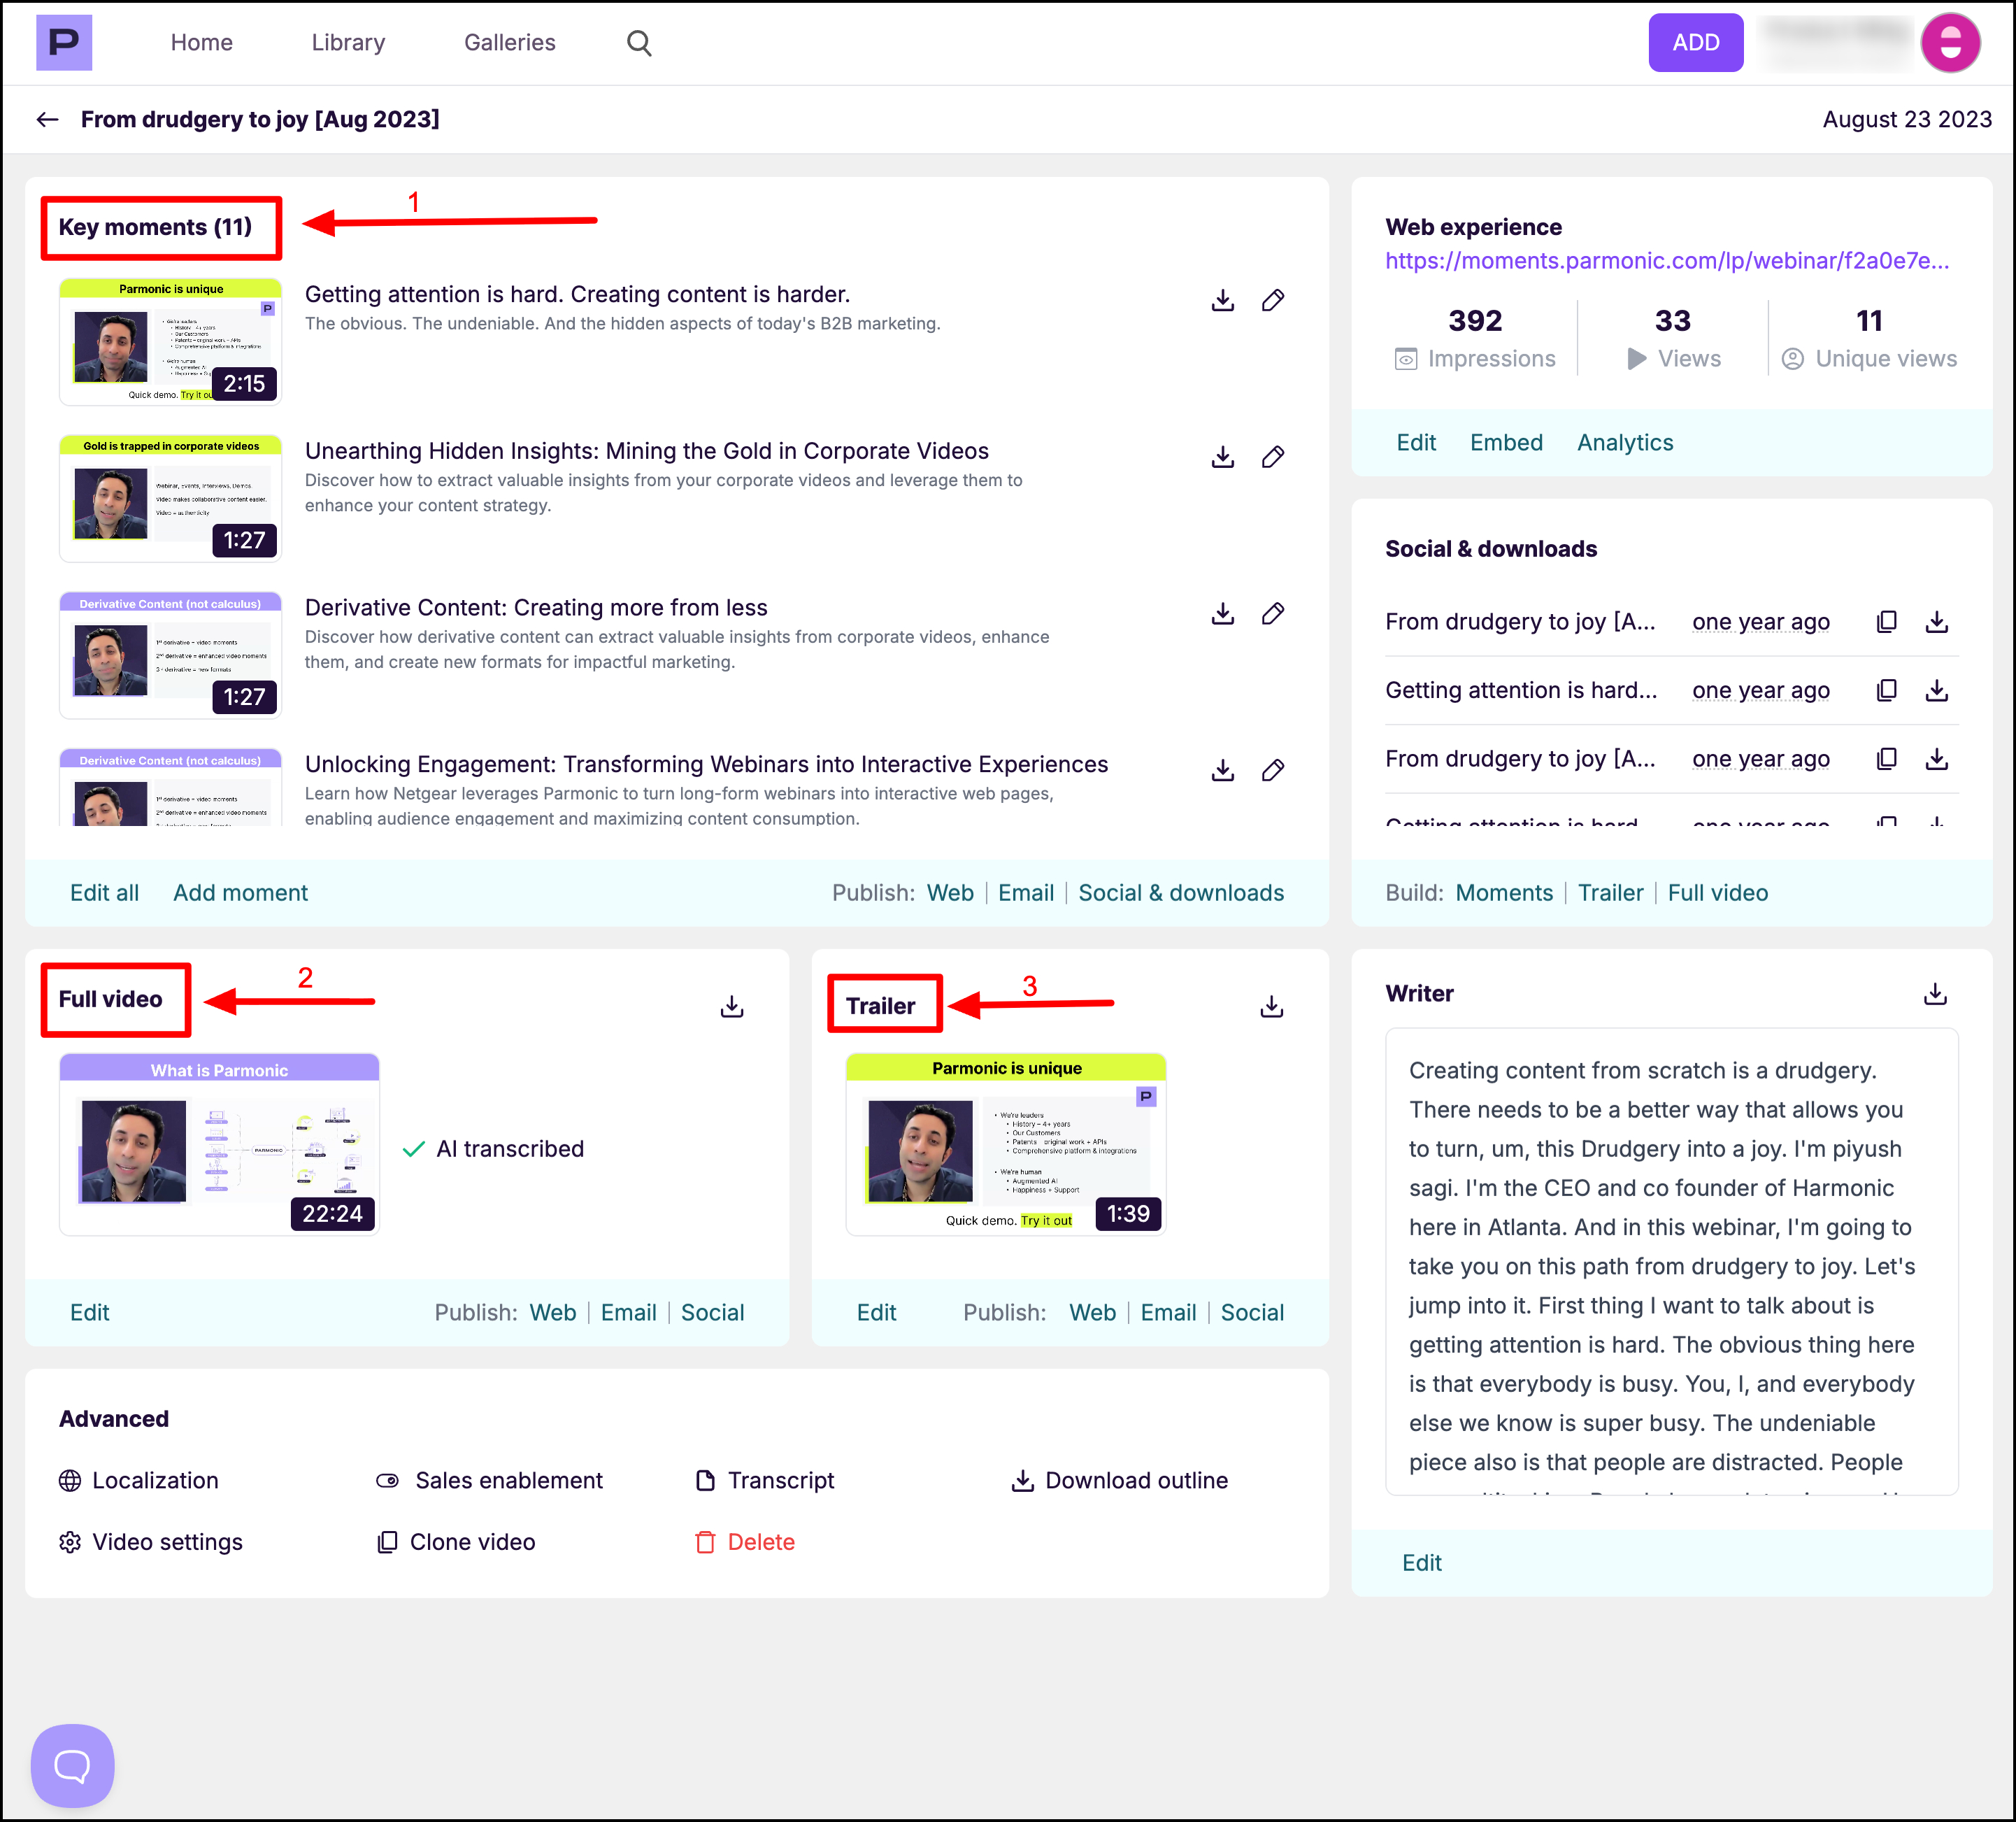
Task: Play the Trailer thumbnail
Action: 1005,1146
